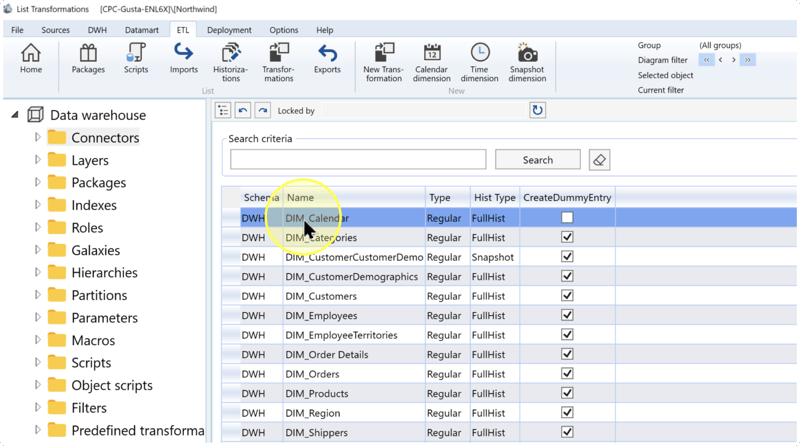Clear search criteria with eraser icon

point(599,160)
